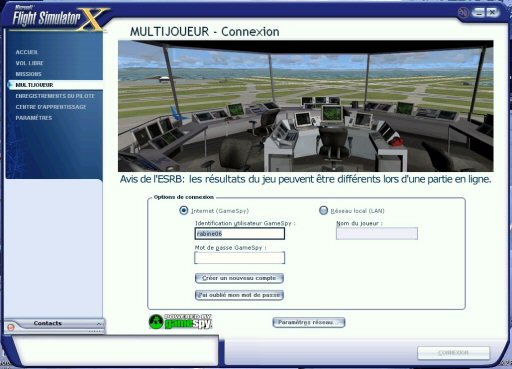Expand the Contacts panel with the chevron
512x369 pixels.
99,324
